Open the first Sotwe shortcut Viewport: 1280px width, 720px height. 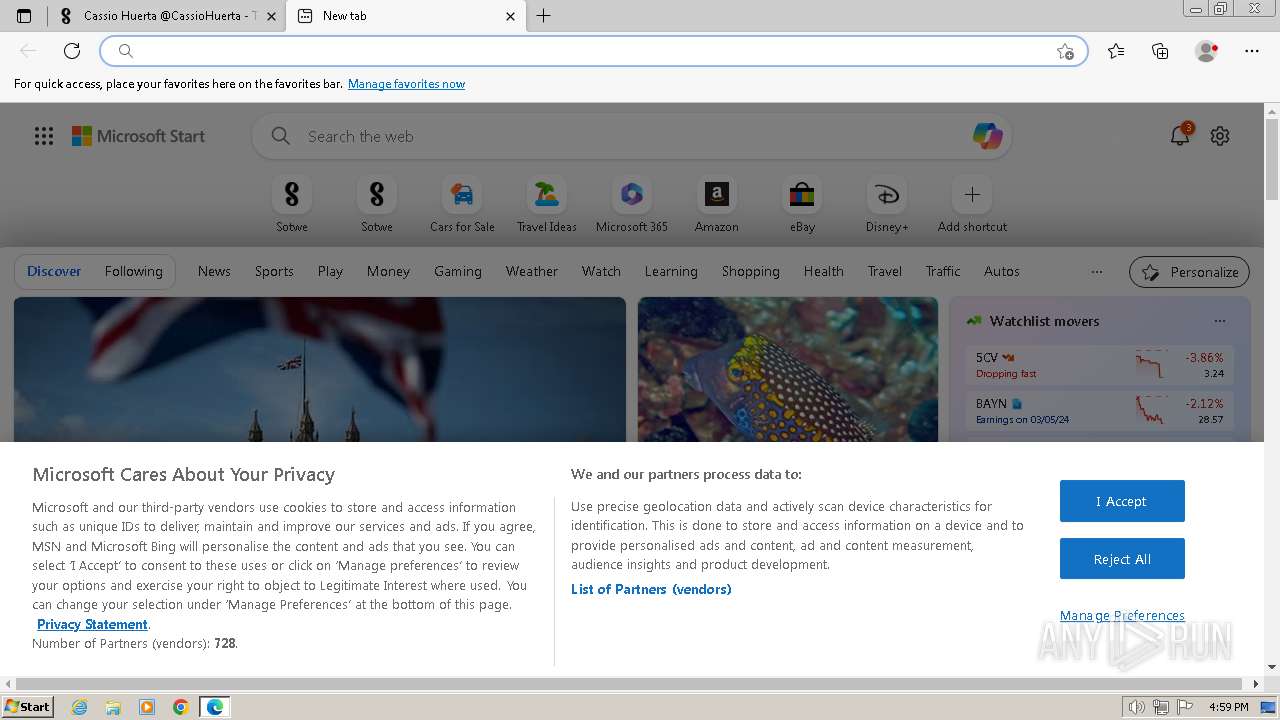[292, 204]
